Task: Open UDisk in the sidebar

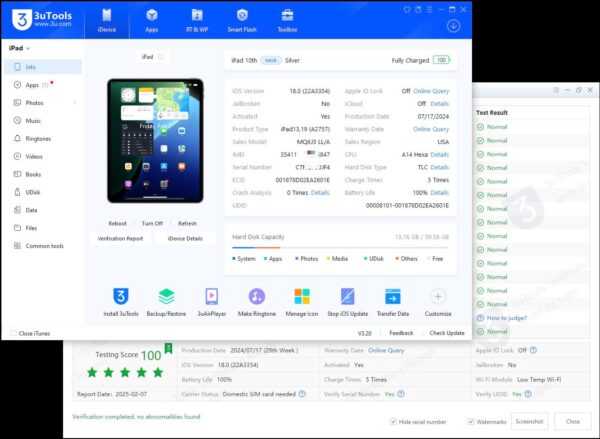Action: click(x=43, y=192)
